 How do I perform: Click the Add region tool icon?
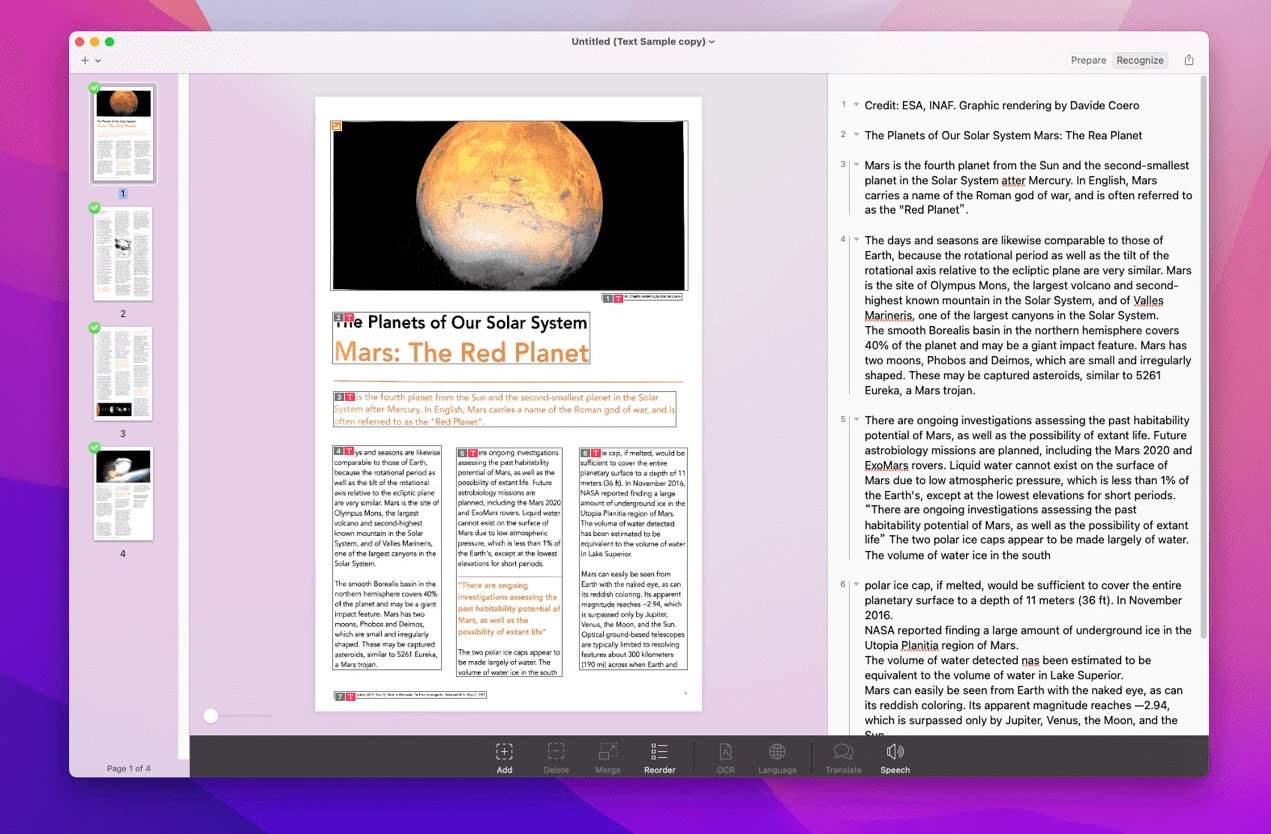tap(504, 752)
